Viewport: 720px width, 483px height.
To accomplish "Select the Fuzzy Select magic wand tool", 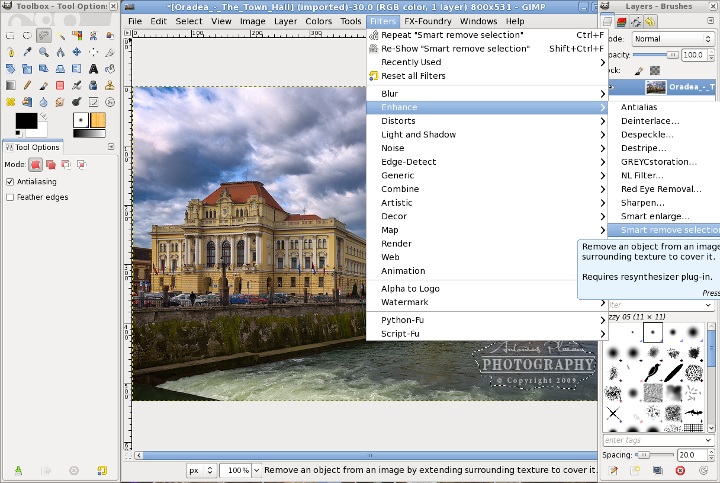I will point(60,35).
